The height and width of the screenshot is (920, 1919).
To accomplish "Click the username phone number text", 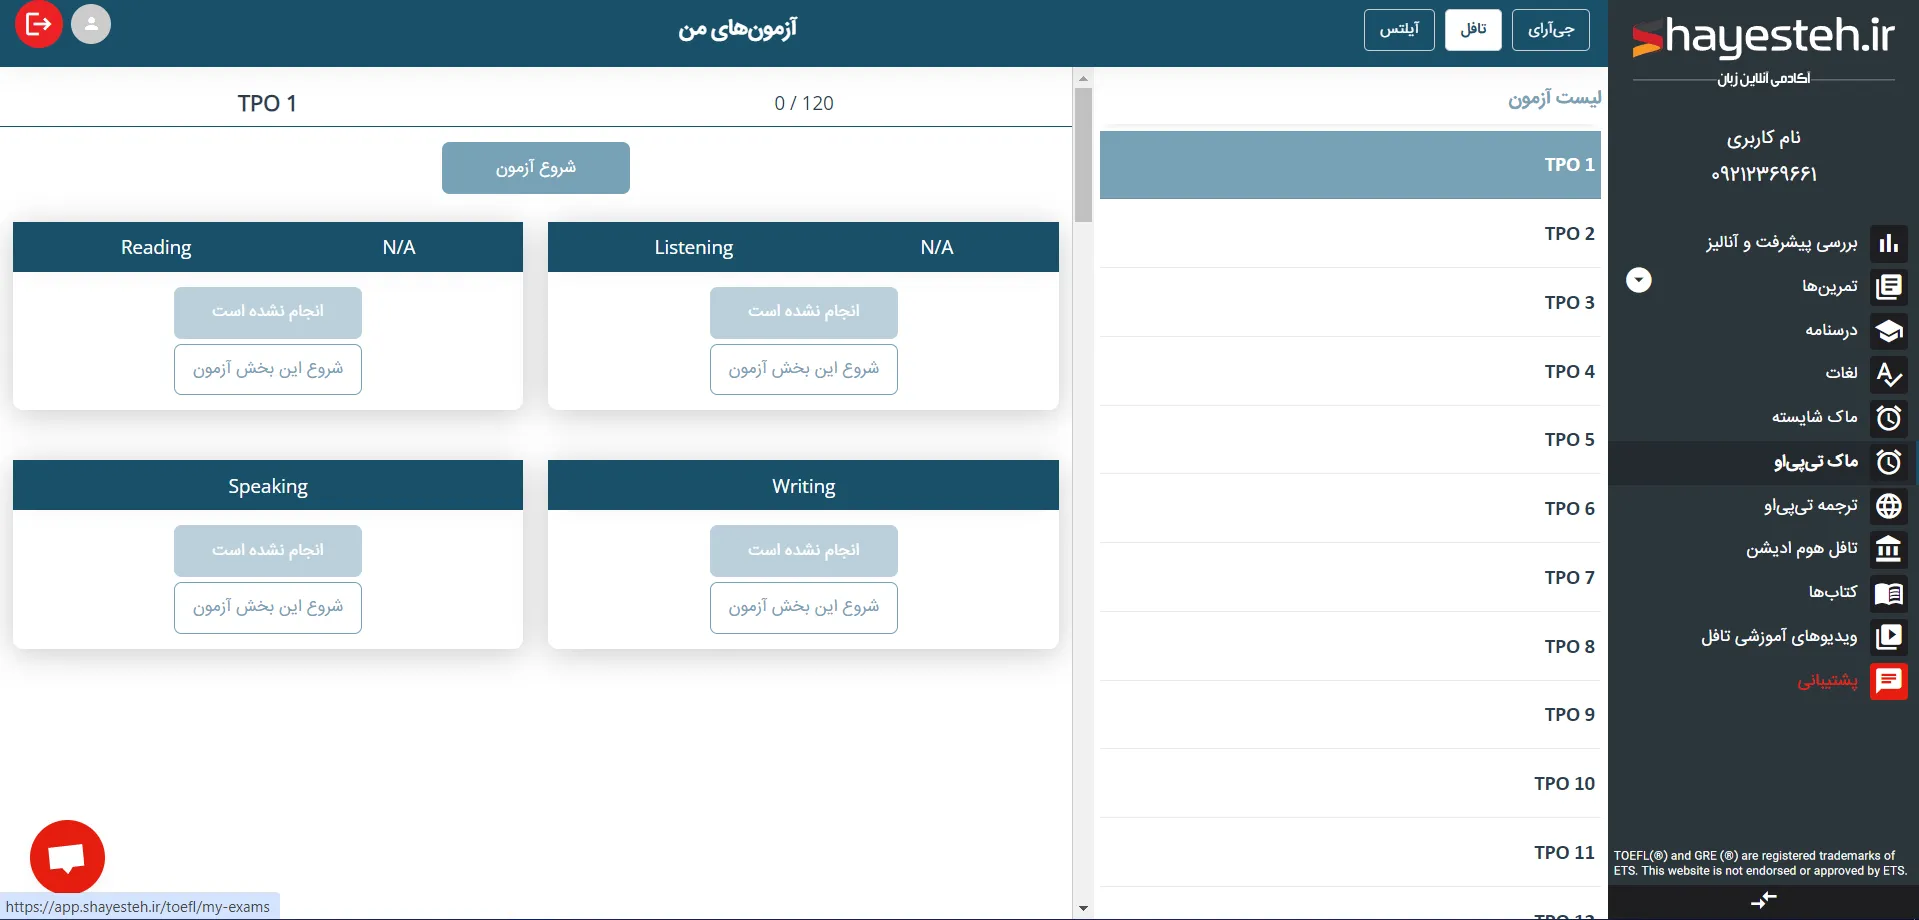I will (x=1763, y=174).
